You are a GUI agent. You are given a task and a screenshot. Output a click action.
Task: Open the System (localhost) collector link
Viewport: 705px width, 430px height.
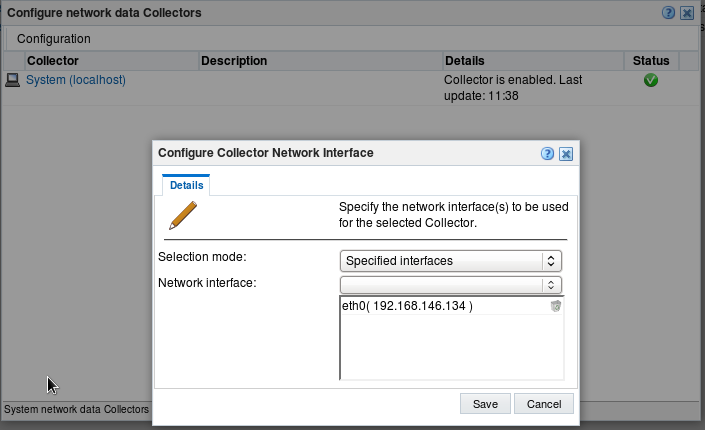[x=76, y=80]
